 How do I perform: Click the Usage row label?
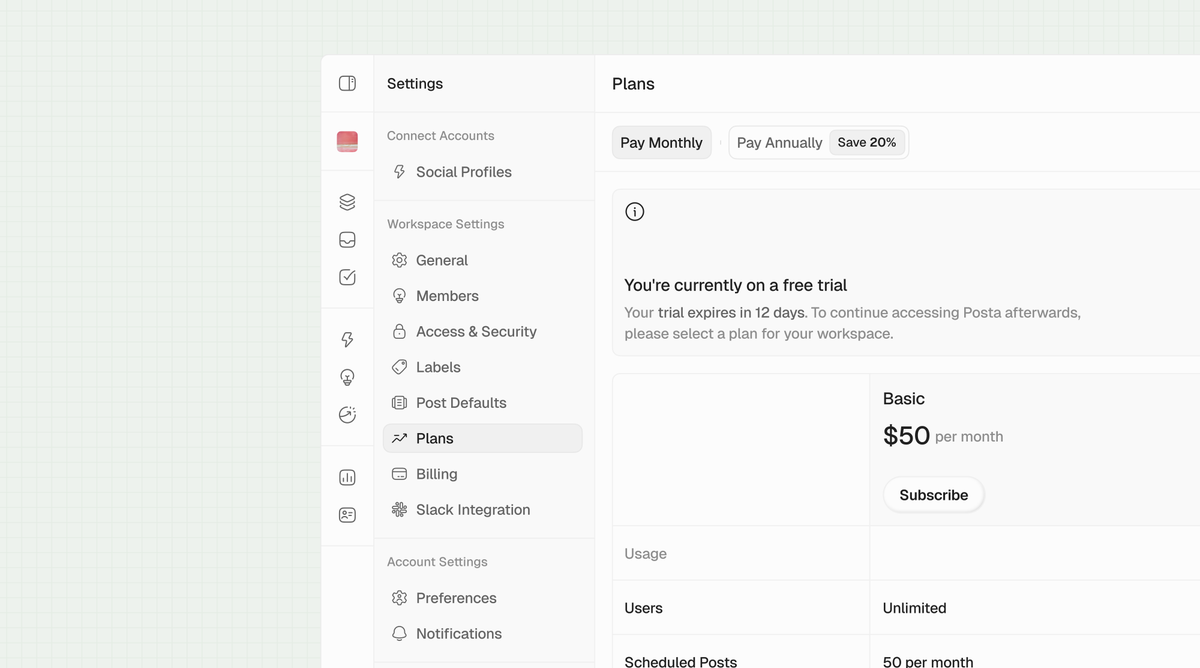pos(646,554)
